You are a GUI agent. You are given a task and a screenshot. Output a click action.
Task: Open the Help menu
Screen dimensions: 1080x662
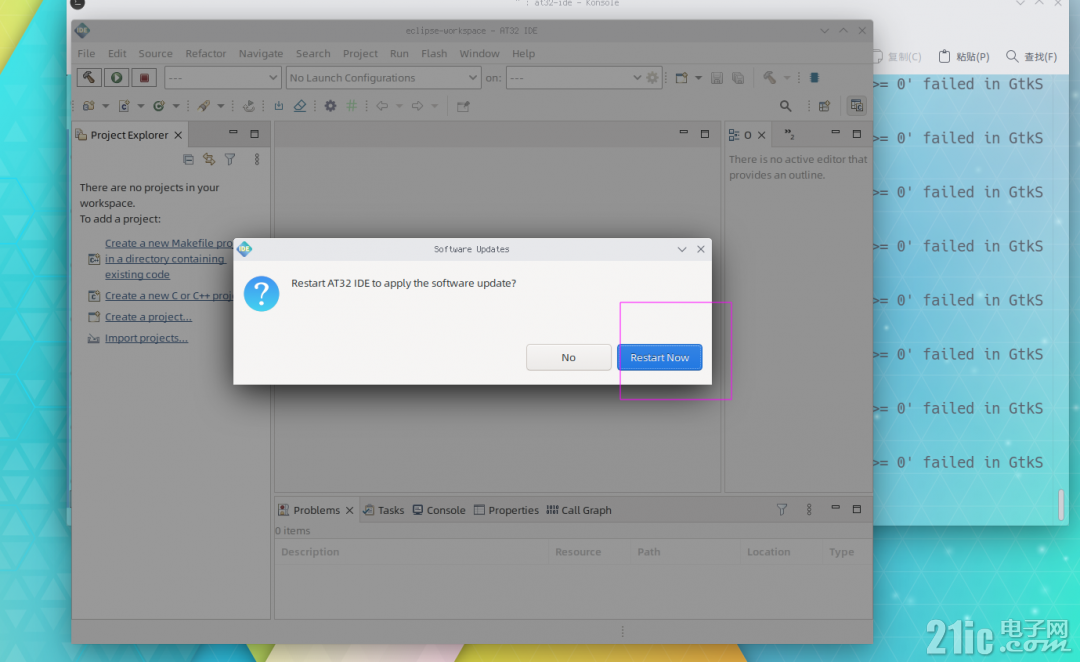[x=523, y=53]
